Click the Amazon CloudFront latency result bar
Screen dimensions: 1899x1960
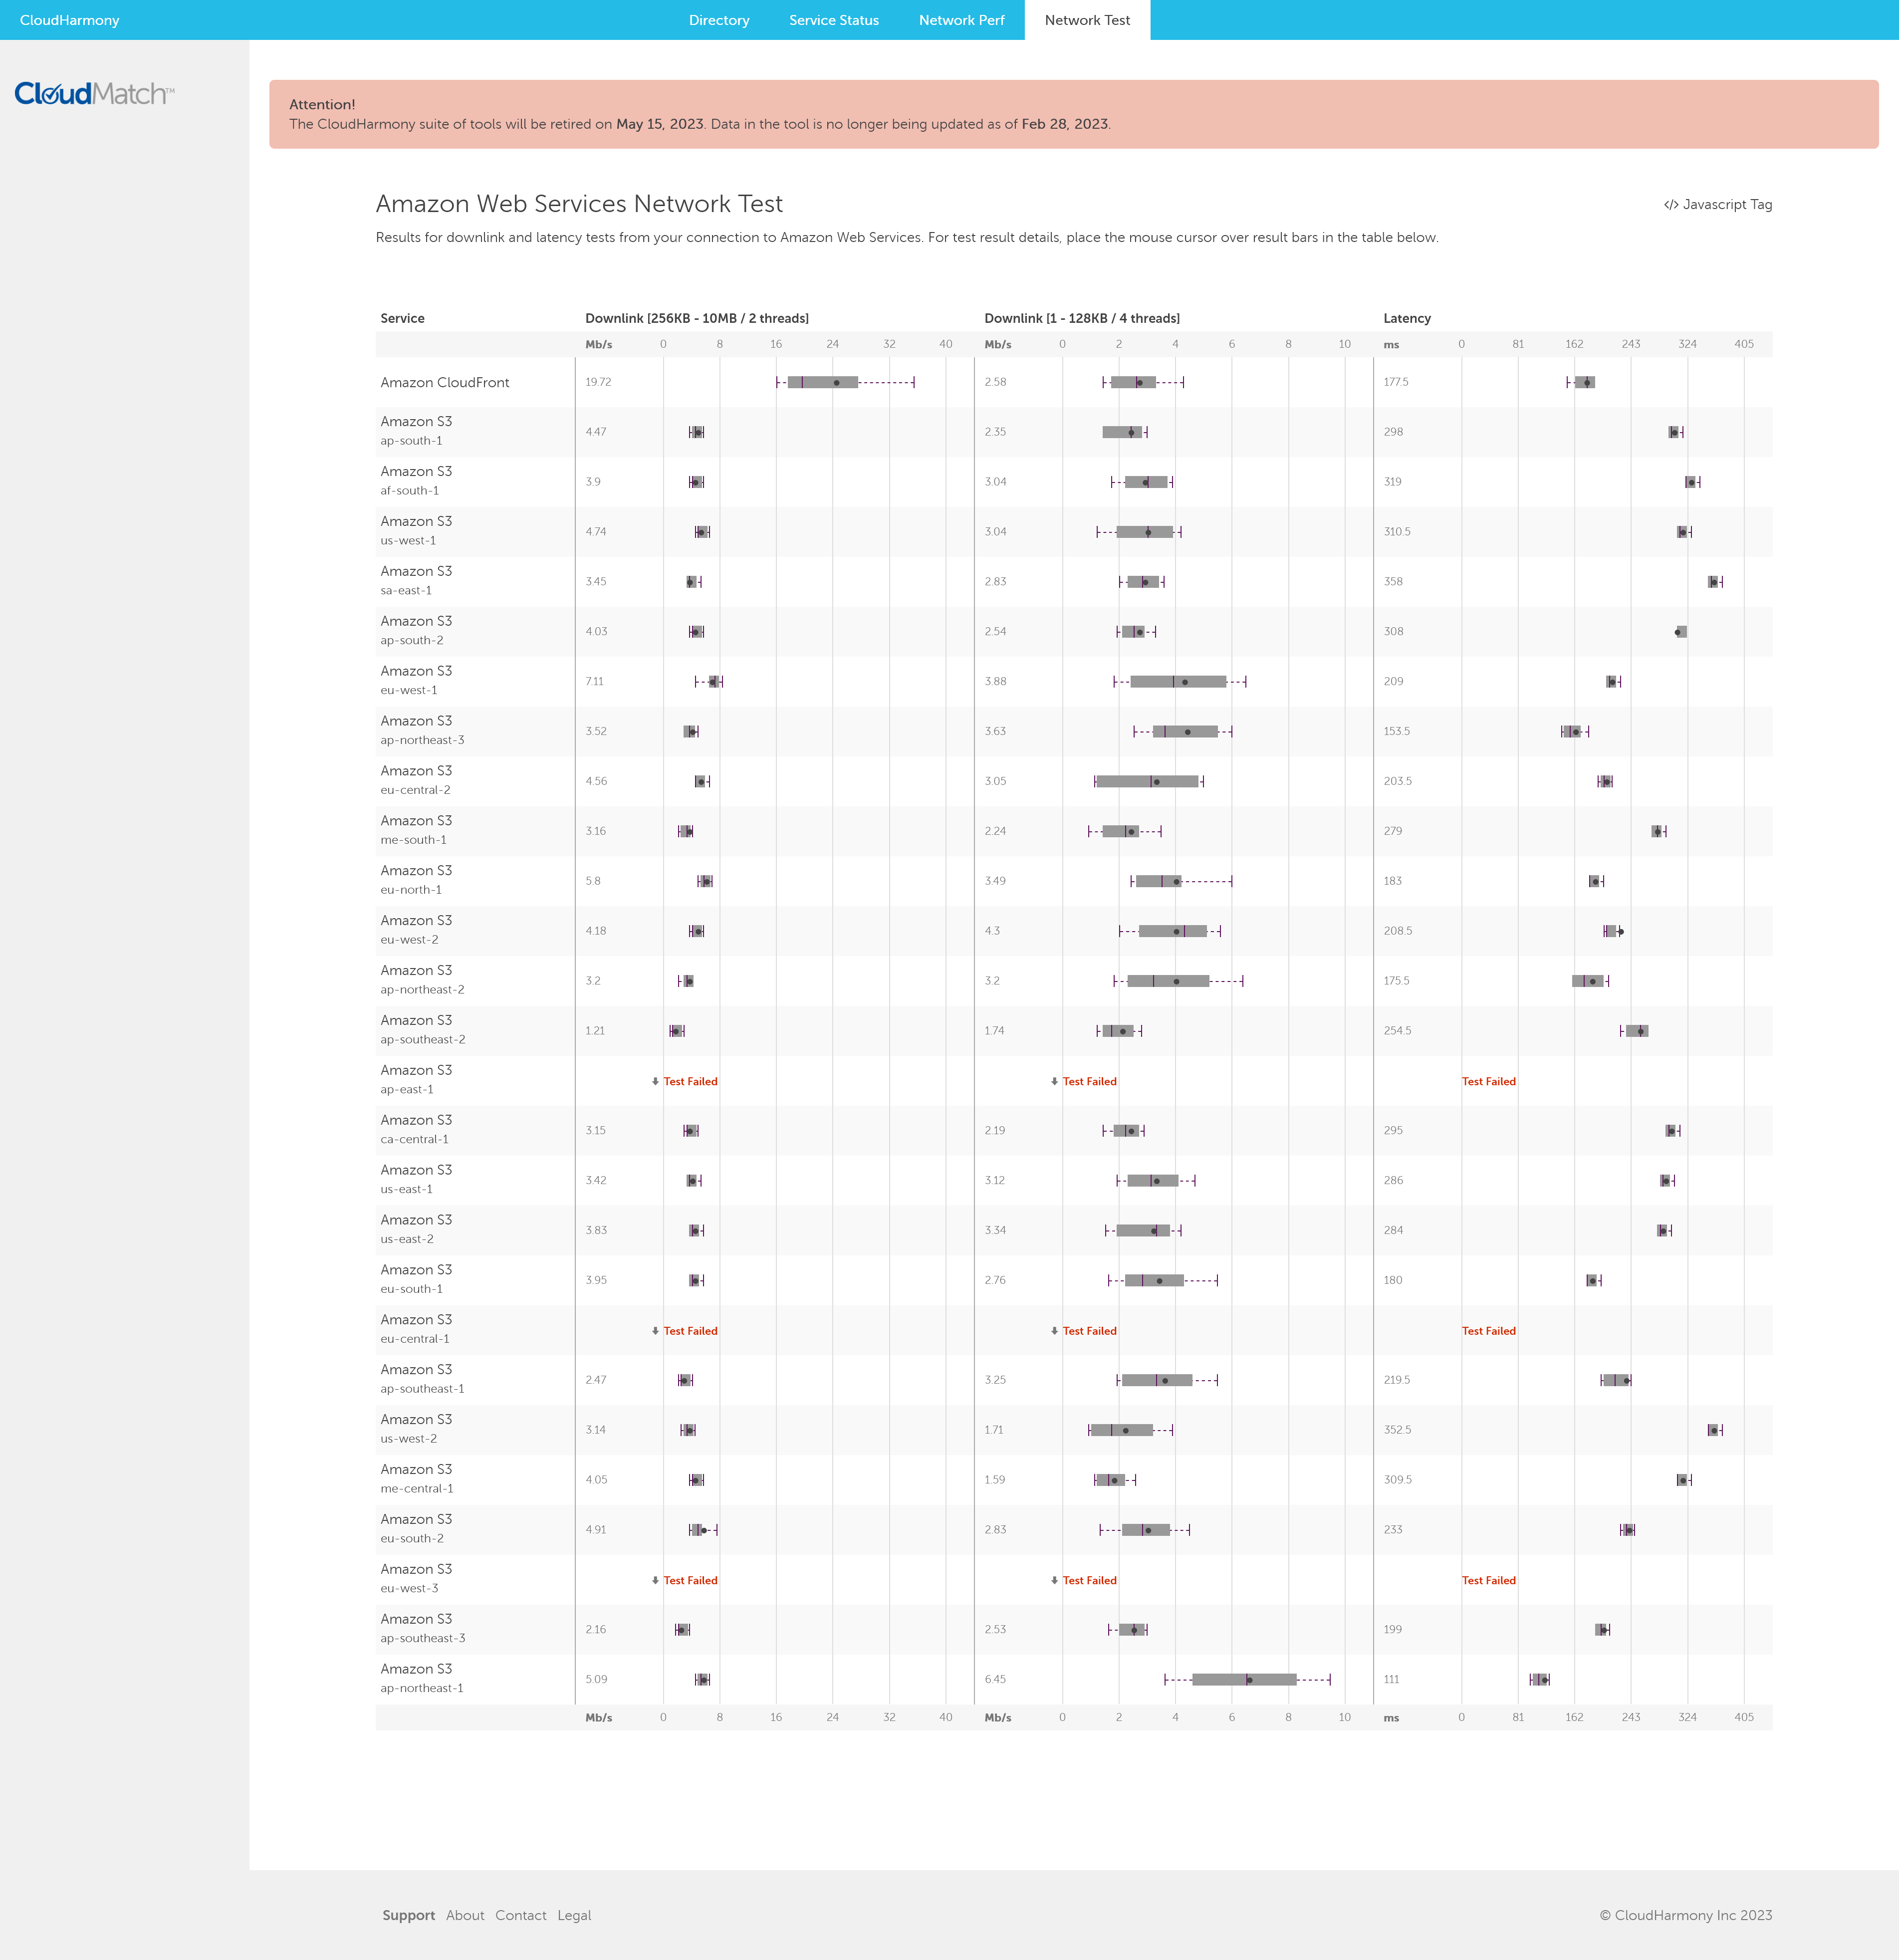[1581, 382]
